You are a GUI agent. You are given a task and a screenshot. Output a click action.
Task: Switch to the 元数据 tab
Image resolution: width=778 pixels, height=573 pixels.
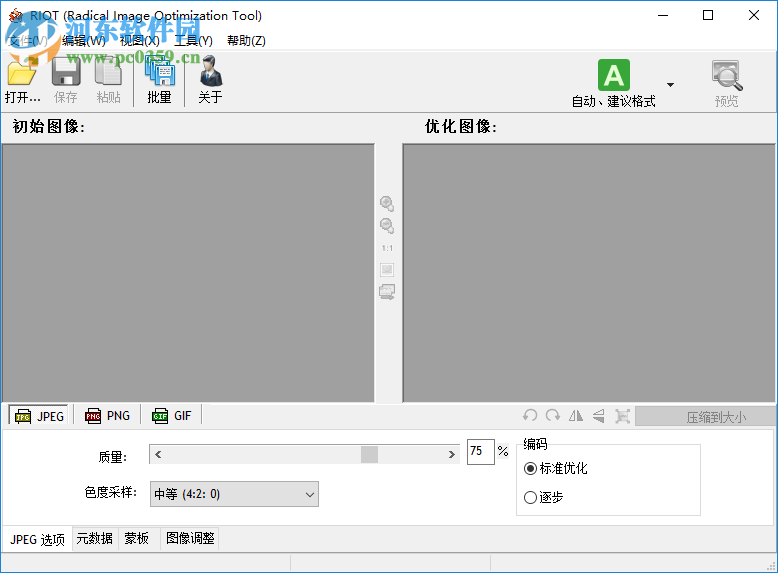(x=94, y=538)
